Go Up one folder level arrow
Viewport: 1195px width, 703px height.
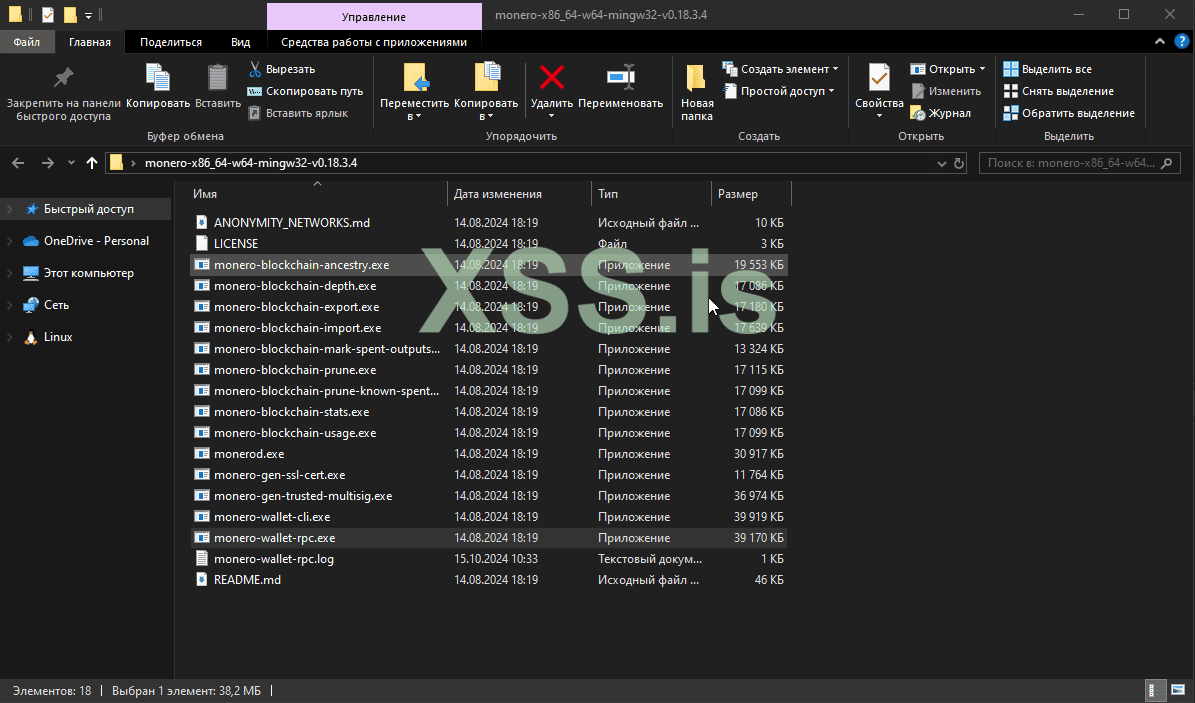91,163
